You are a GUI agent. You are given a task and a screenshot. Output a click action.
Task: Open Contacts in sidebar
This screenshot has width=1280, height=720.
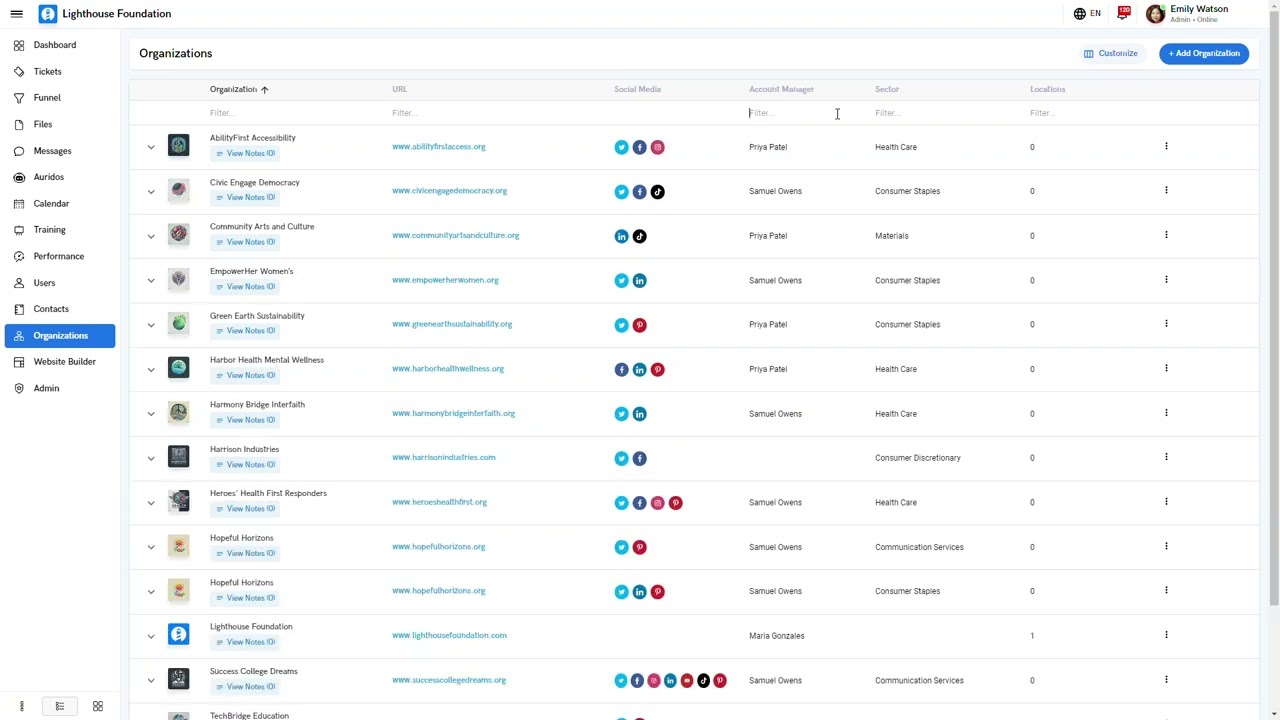point(60,309)
